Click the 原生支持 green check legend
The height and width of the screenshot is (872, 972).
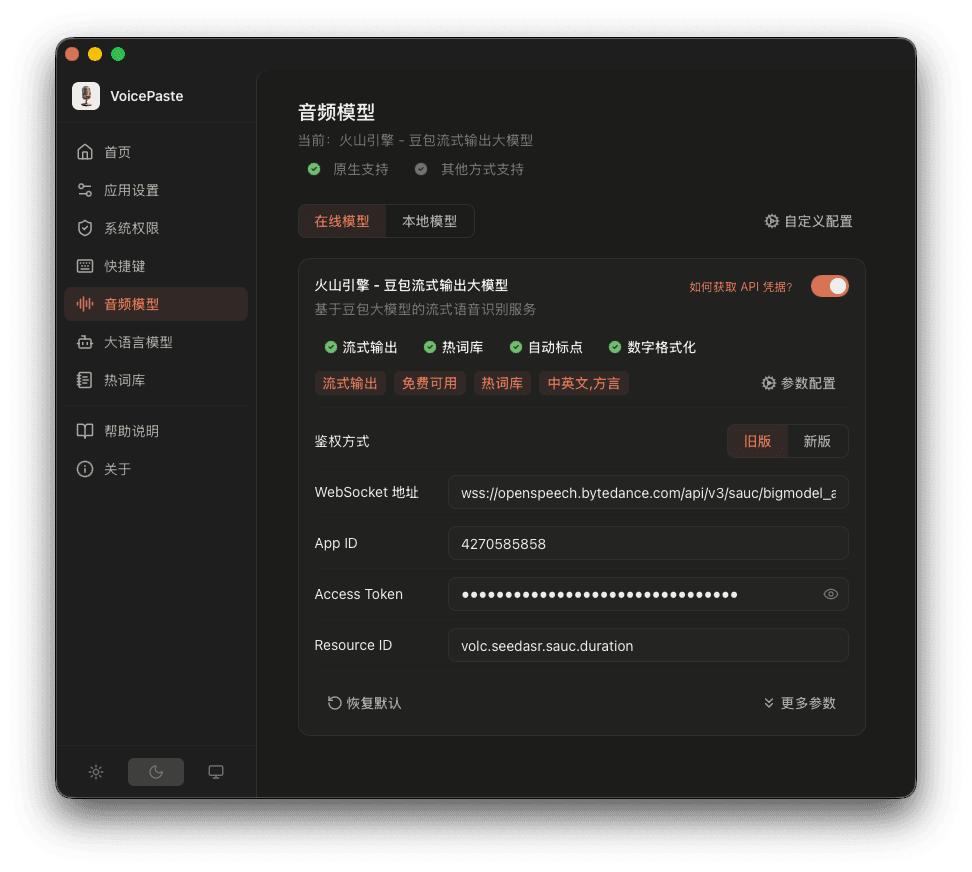click(x=348, y=169)
